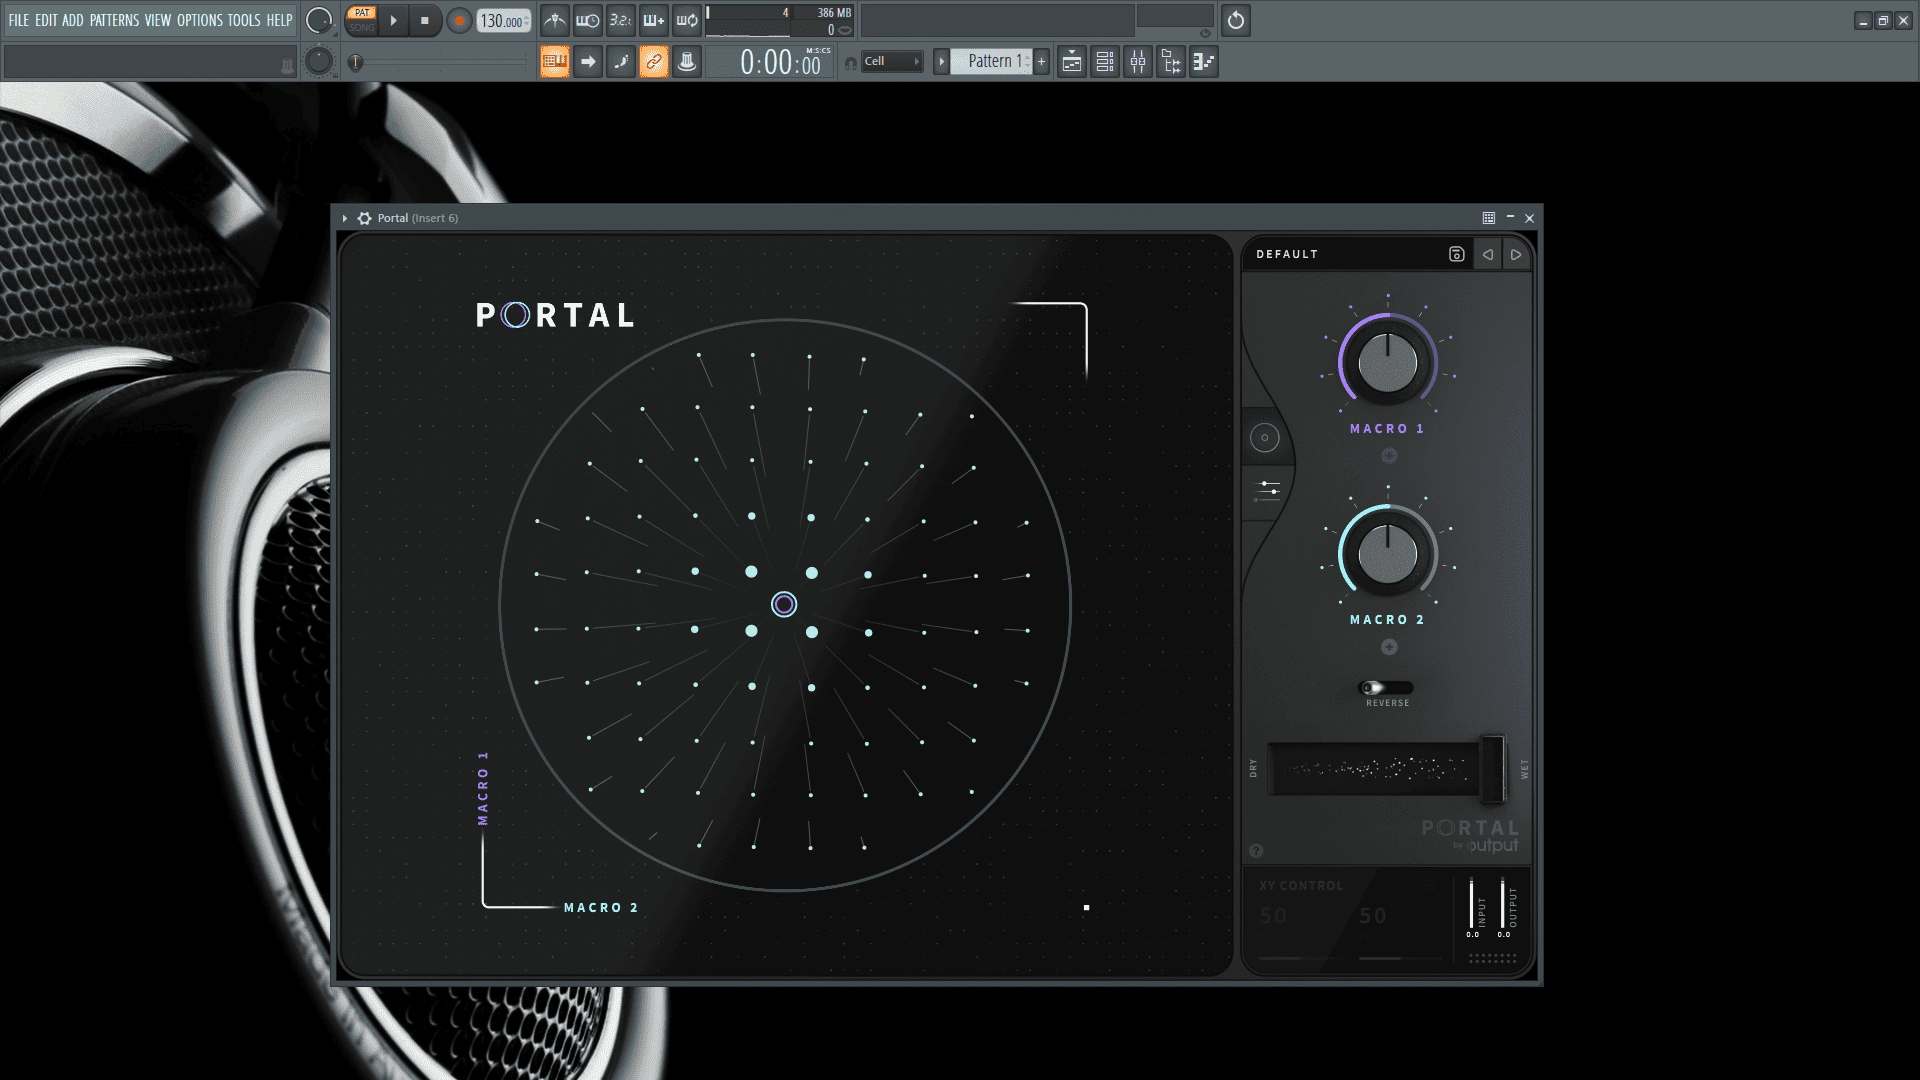Open the Cell snap dropdown
1920x1080 pixels.
click(x=892, y=61)
